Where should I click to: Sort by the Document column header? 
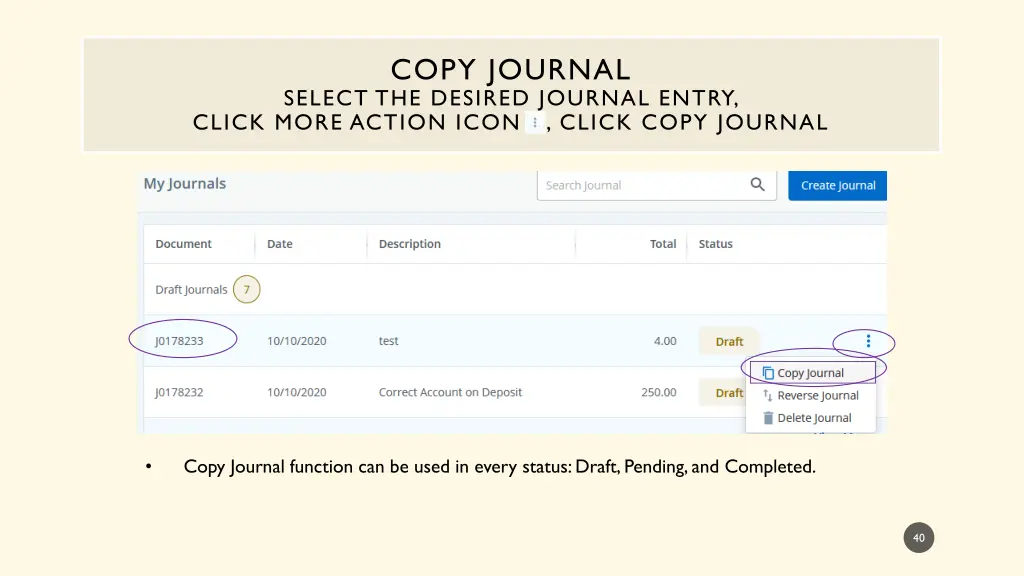coord(182,243)
